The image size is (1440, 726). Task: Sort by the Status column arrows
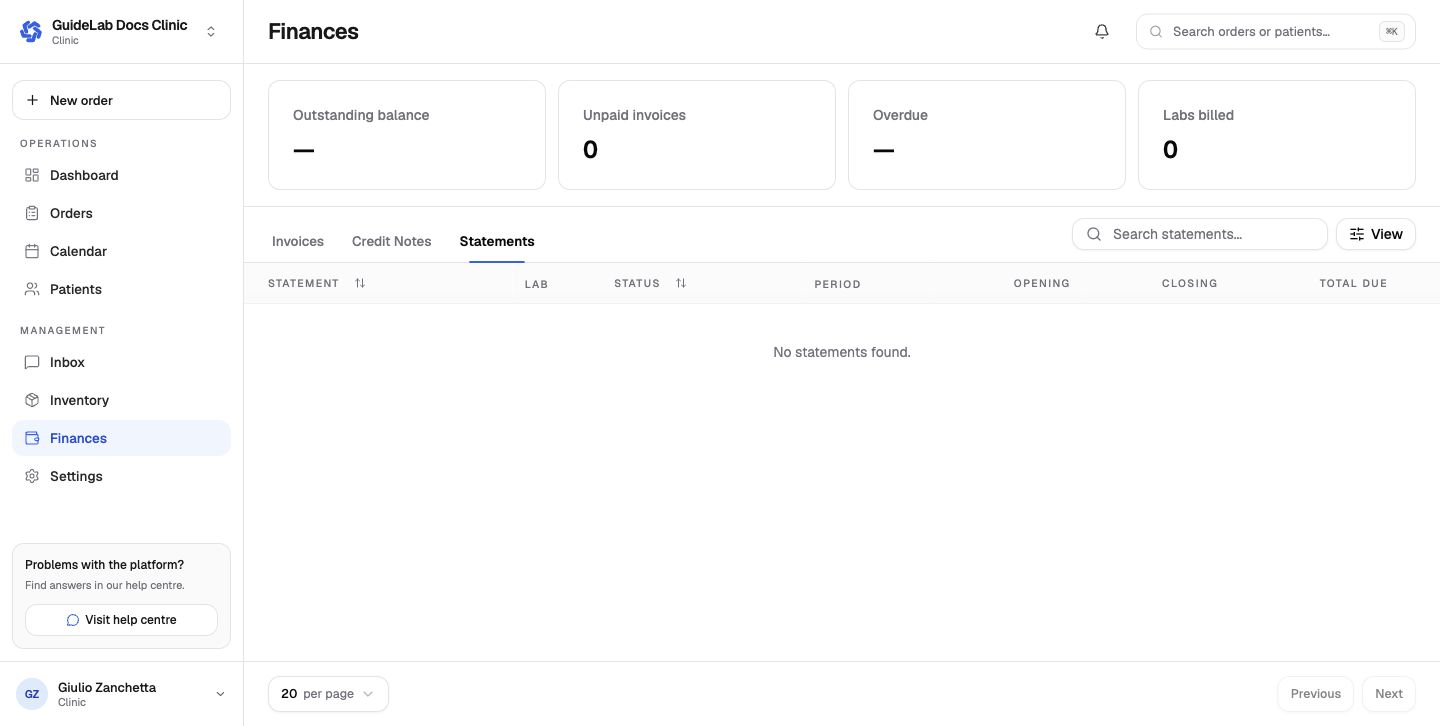(x=681, y=283)
